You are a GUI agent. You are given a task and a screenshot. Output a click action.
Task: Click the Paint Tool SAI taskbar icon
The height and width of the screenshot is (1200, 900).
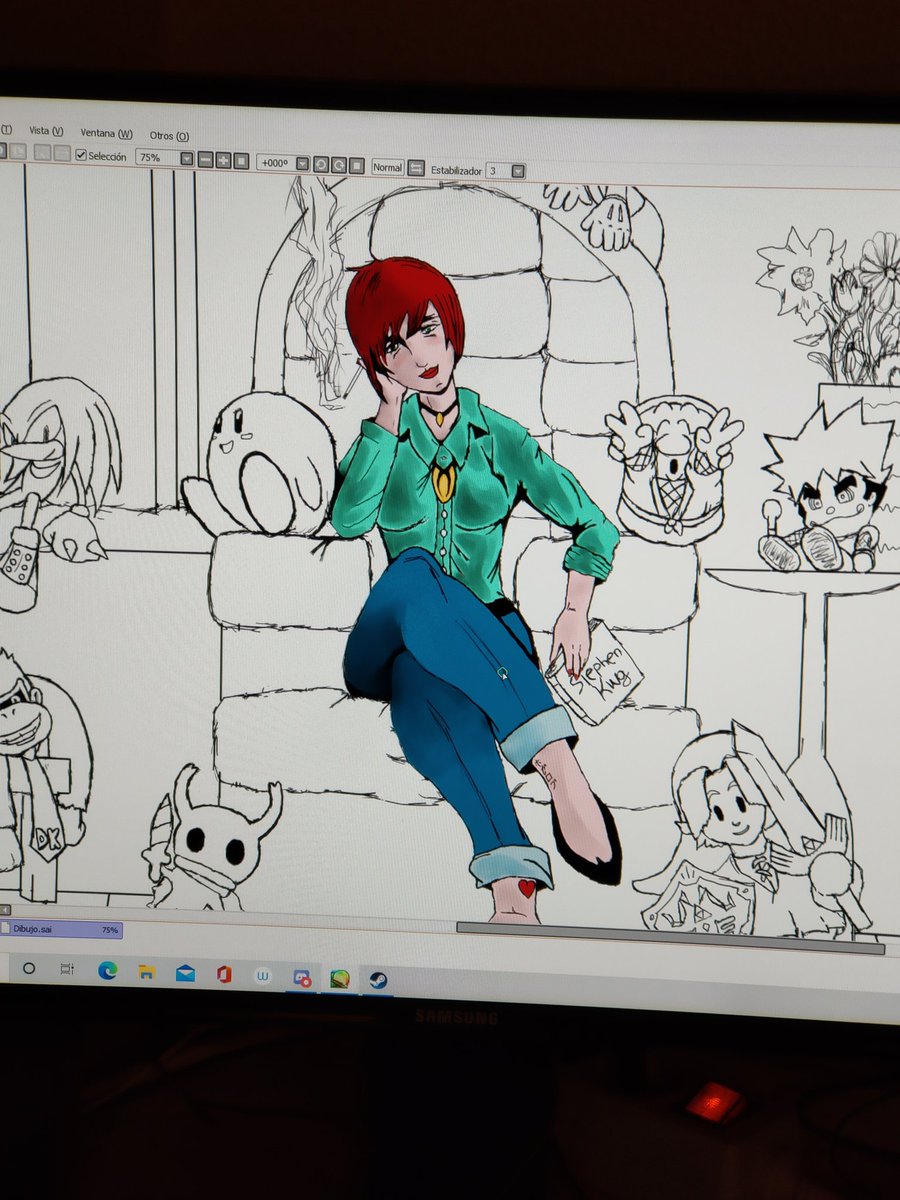pos(340,979)
